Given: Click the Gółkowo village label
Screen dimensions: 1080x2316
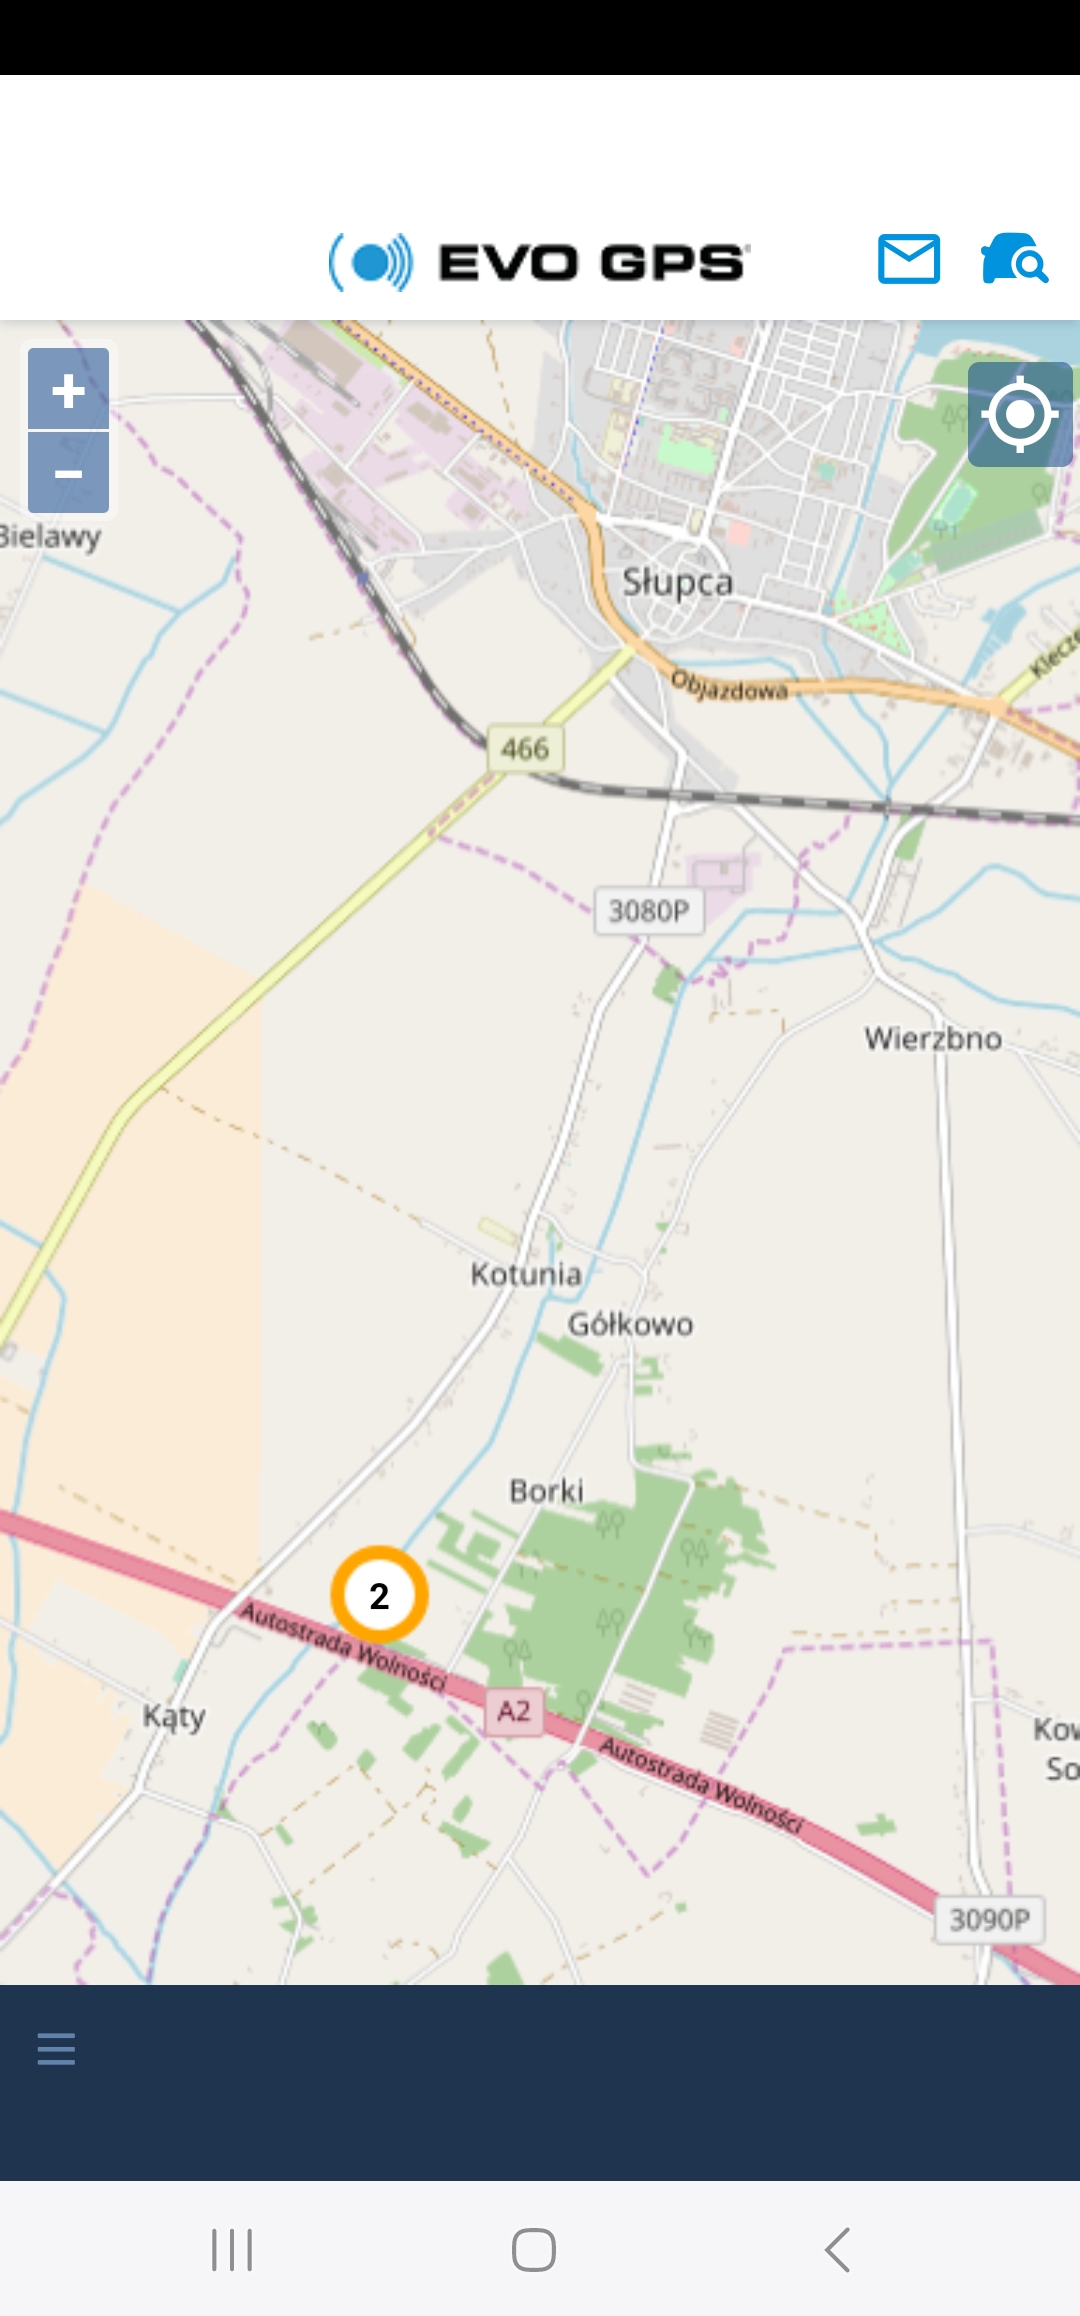Looking at the screenshot, I should tap(630, 1324).
